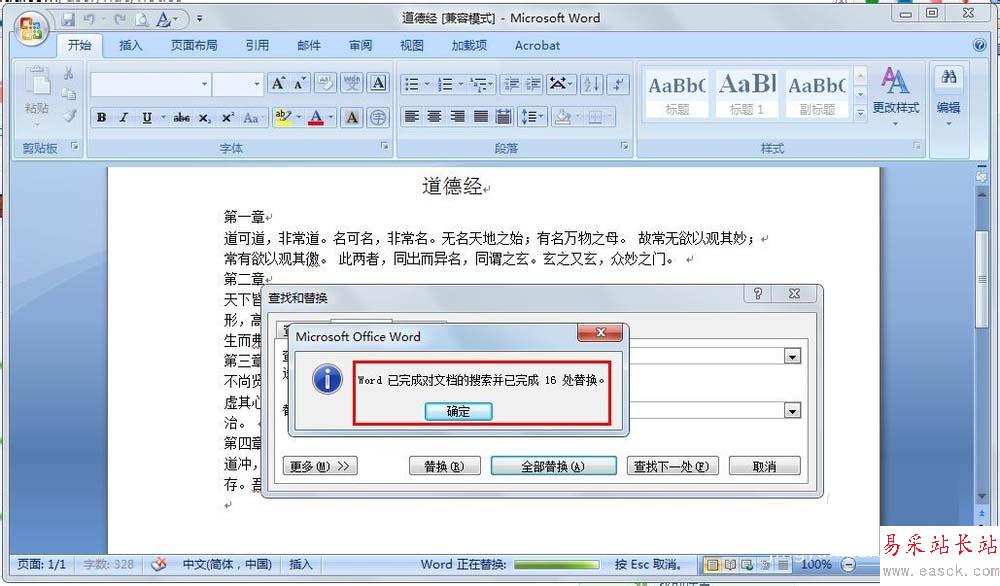Screen dimensions: 1000x586
Task: Open the paragraph dialog launcher
Action: coord(624,147)
